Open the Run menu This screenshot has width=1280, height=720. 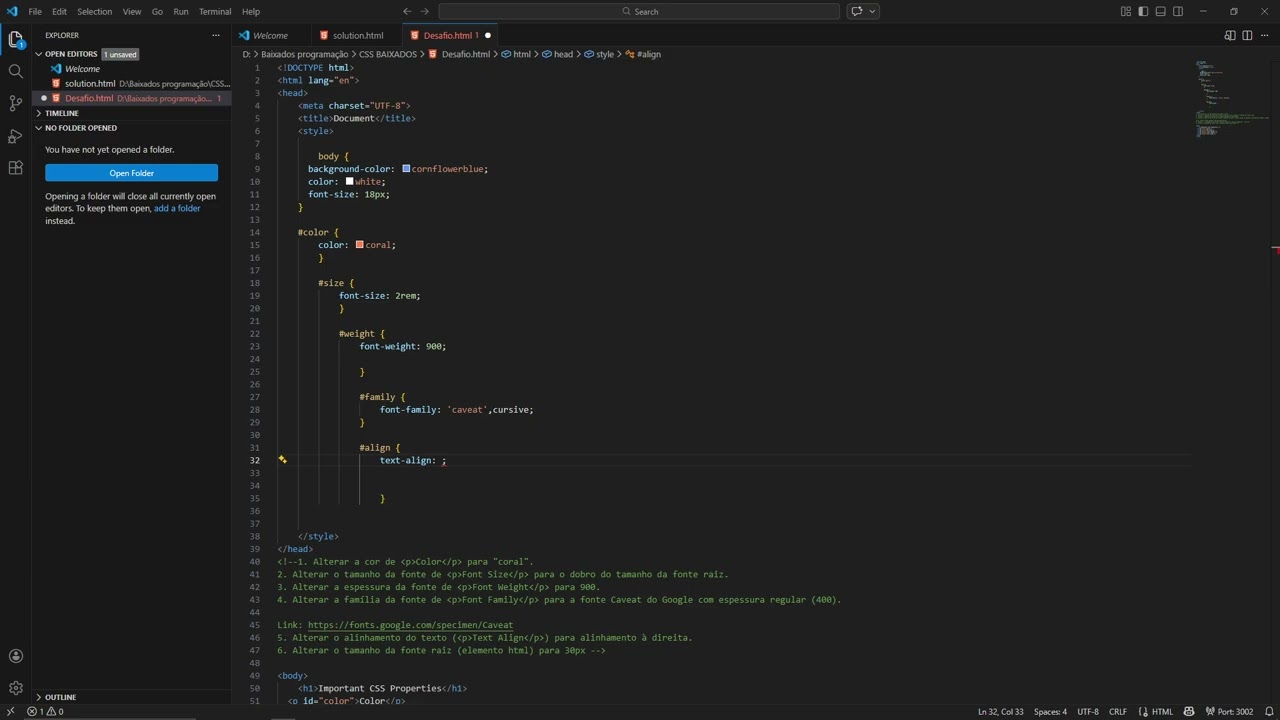point(181,11)
